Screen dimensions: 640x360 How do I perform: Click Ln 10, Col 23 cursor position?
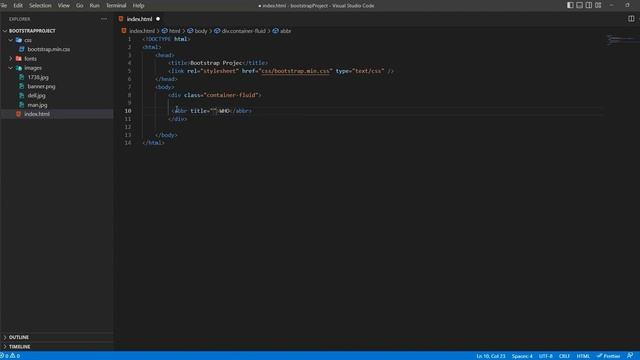[x=491, y=356]
